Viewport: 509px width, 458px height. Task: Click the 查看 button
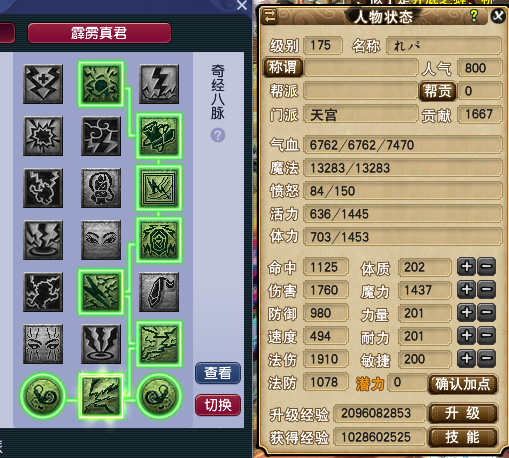pos(218,373)
